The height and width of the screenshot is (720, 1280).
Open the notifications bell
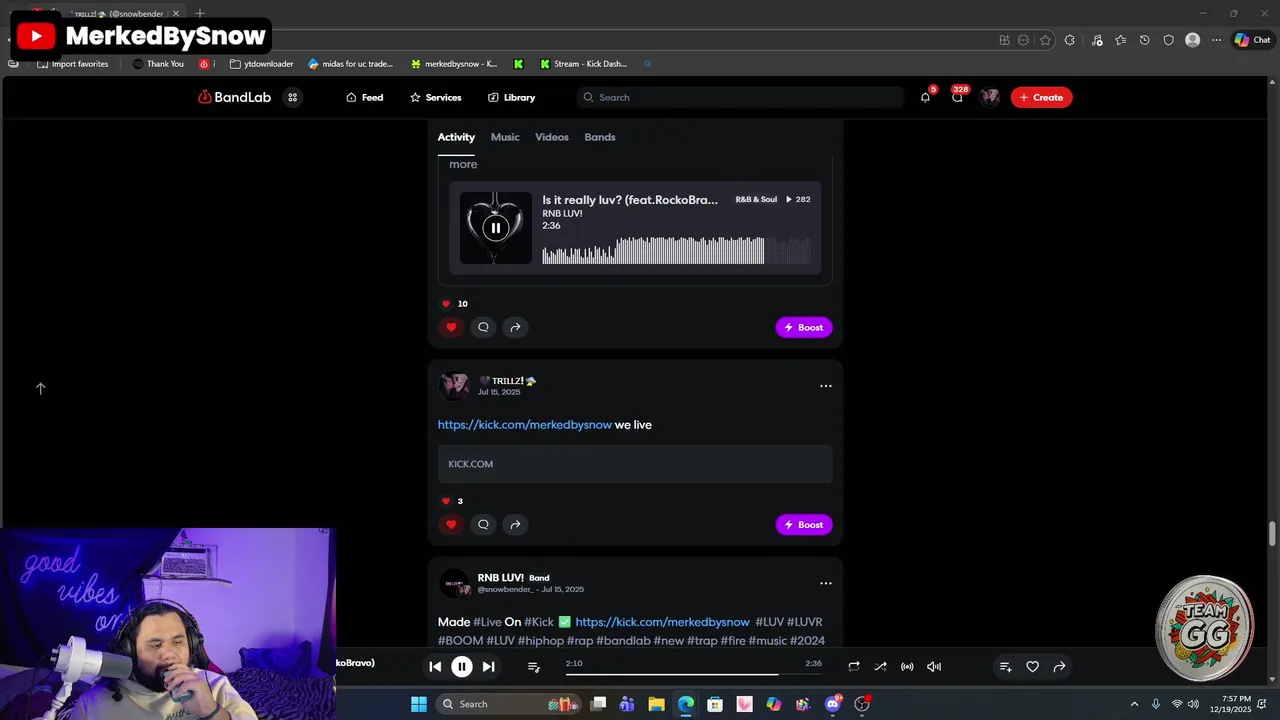[925, 97]
